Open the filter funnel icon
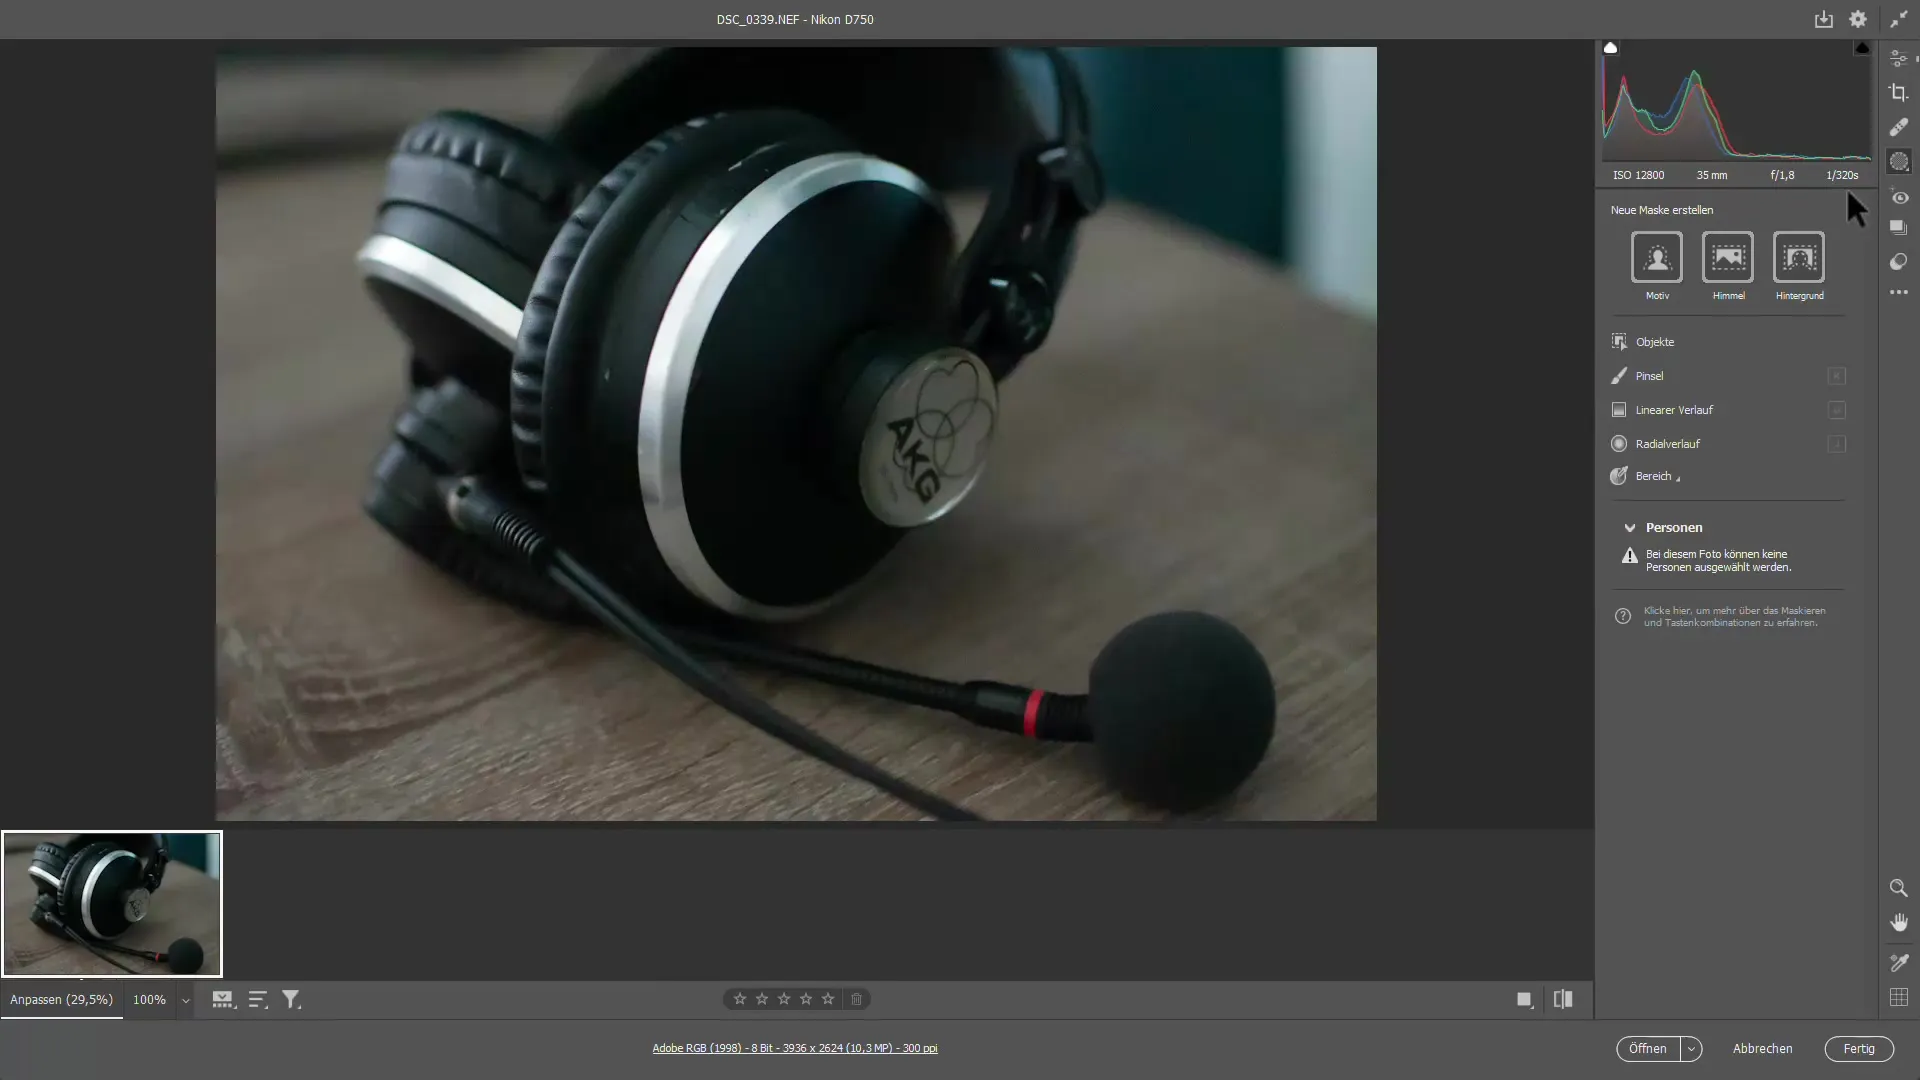Viewport: 1920px width, 1080px height. click(x=291, y=999)
